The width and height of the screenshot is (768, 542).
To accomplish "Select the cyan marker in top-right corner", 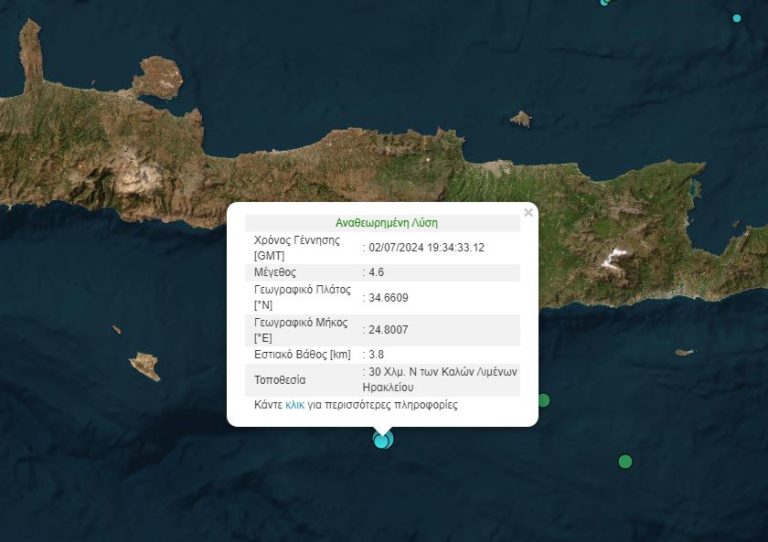I will pyautogui.click(x=737, y=18).
